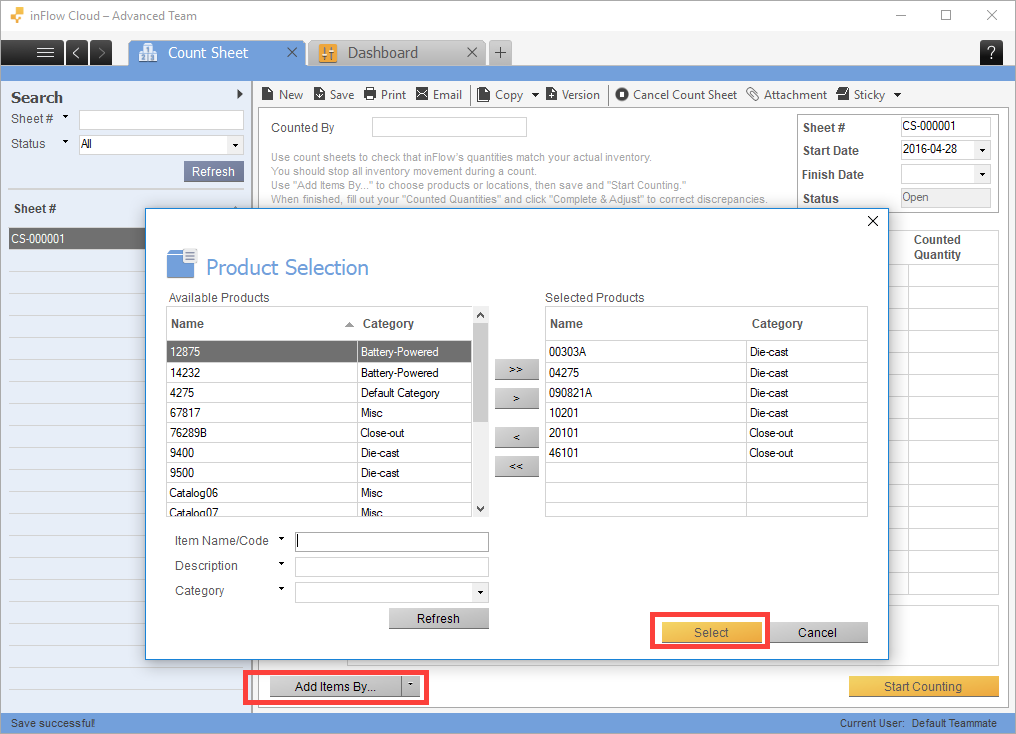
Task: Add a new tab with plus button
Action: (x=500, y=52)
